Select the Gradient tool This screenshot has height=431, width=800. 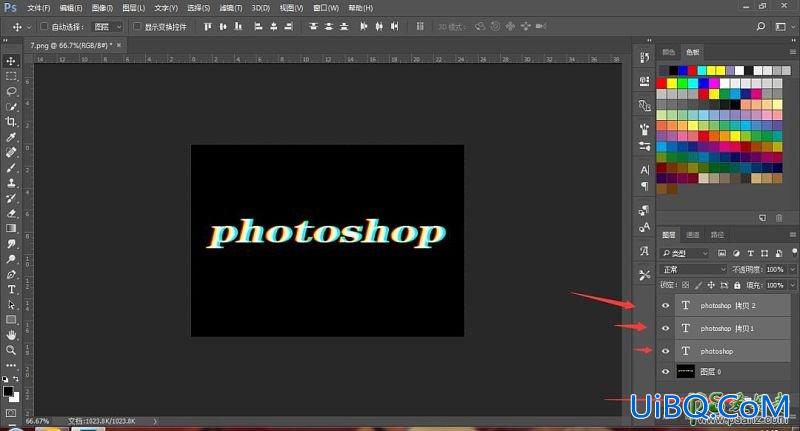[11, 229]
